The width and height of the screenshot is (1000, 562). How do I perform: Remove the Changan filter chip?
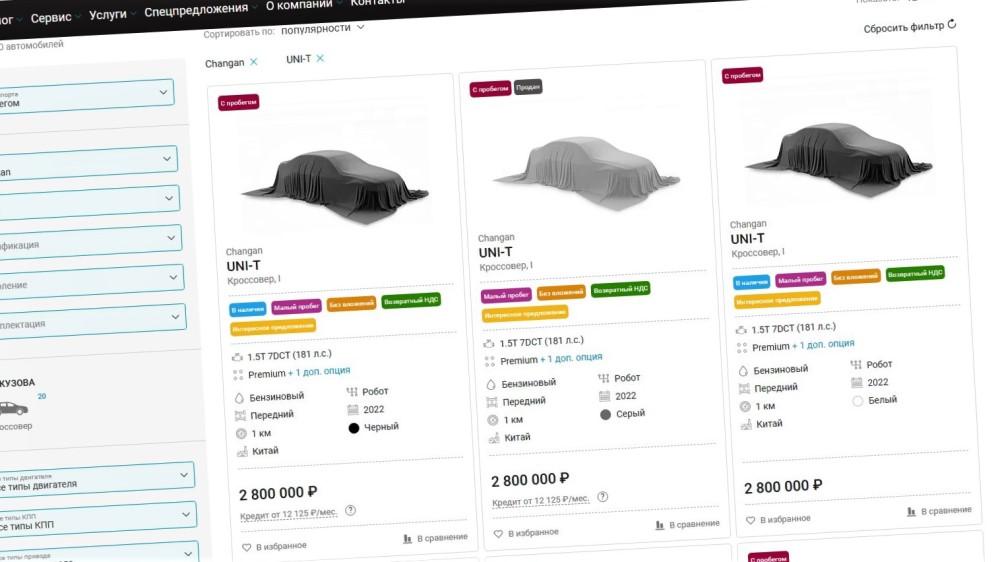254,62
